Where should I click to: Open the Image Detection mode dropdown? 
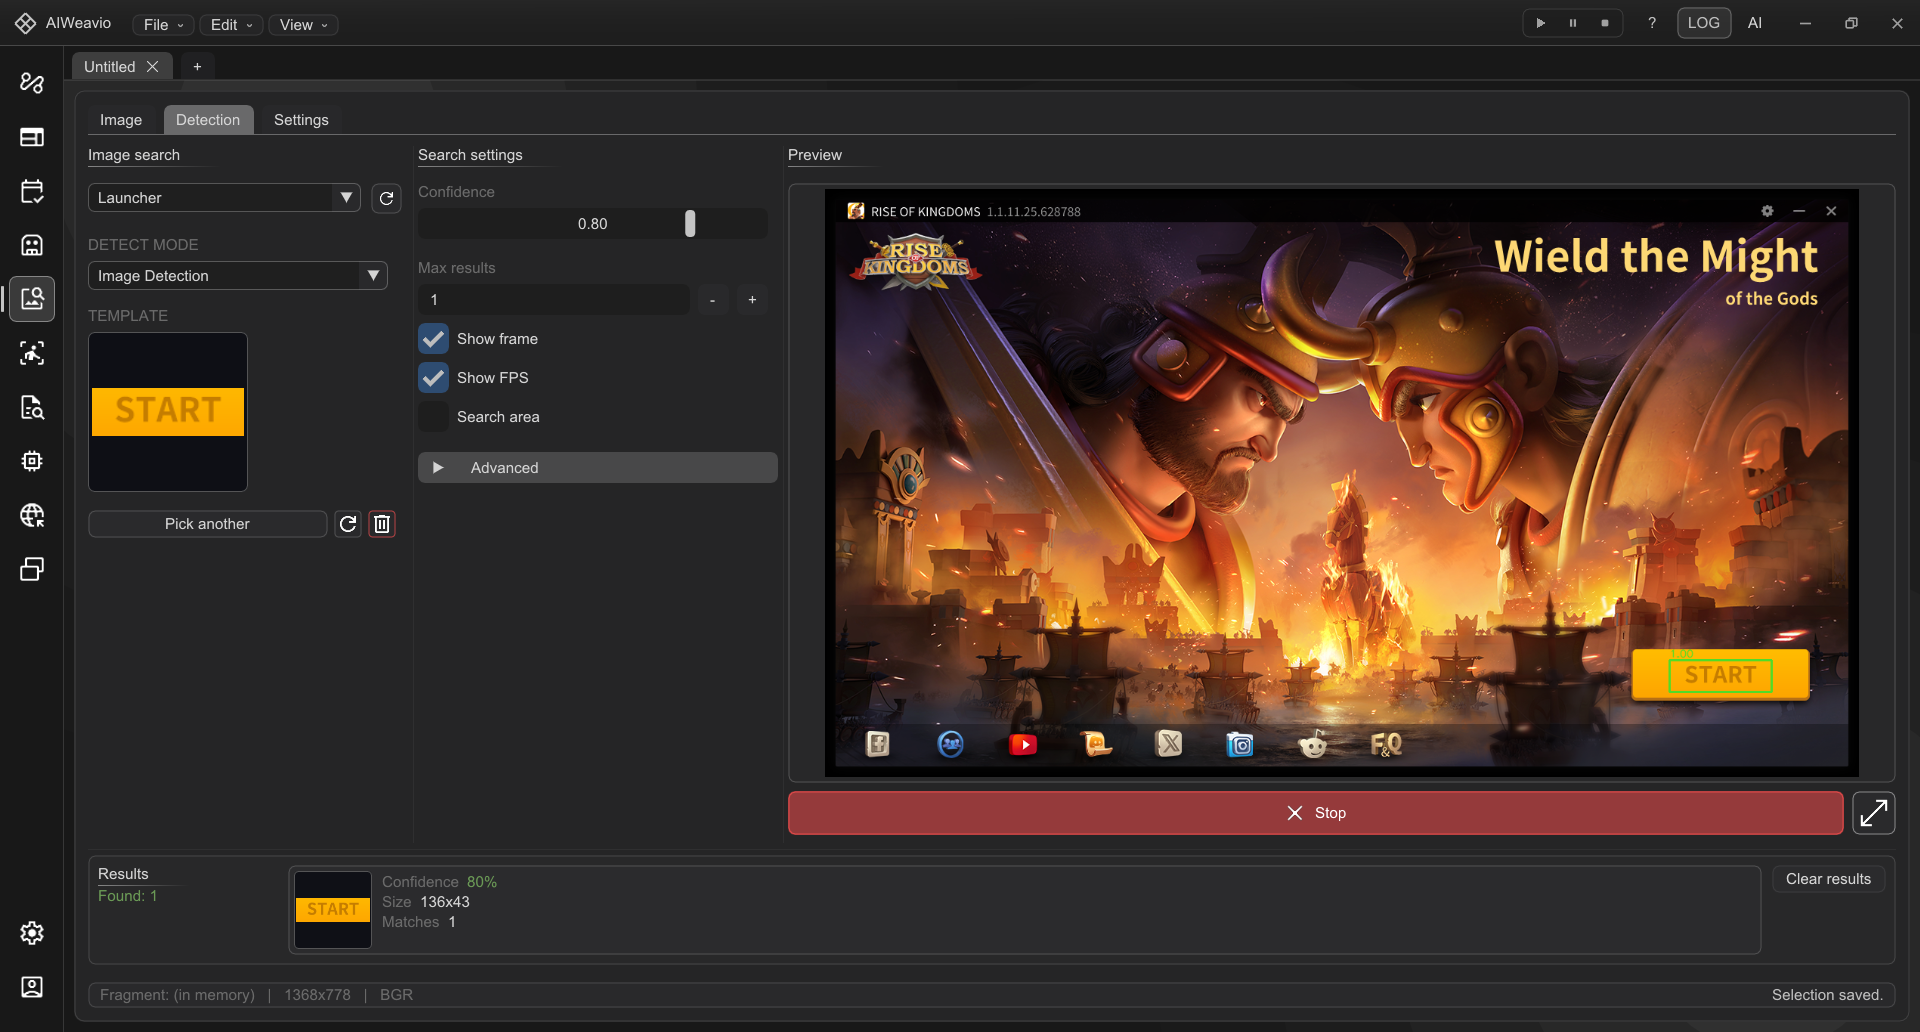point(238,276)
